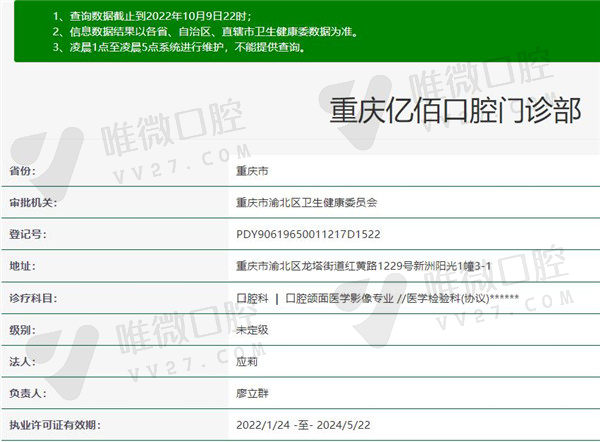Select the level value 未定级

[252, 329]
